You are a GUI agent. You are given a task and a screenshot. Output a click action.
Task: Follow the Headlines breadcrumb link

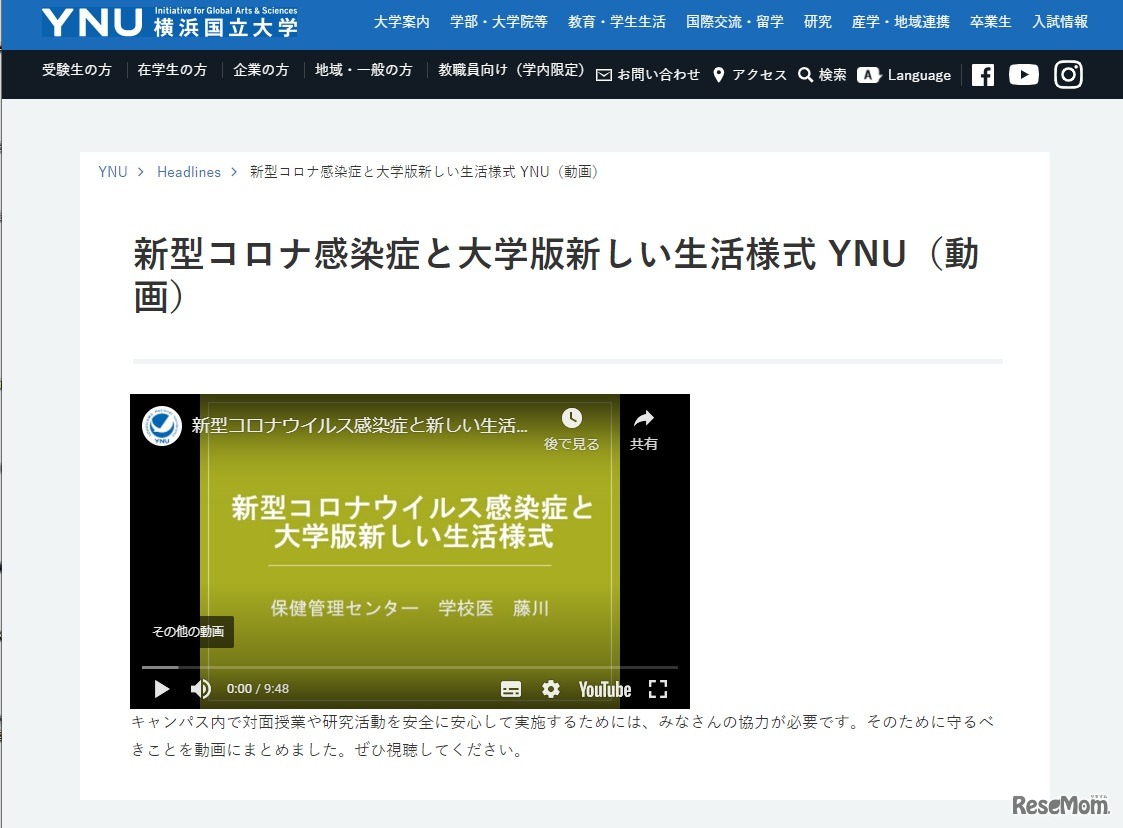(x=189, y=171)
